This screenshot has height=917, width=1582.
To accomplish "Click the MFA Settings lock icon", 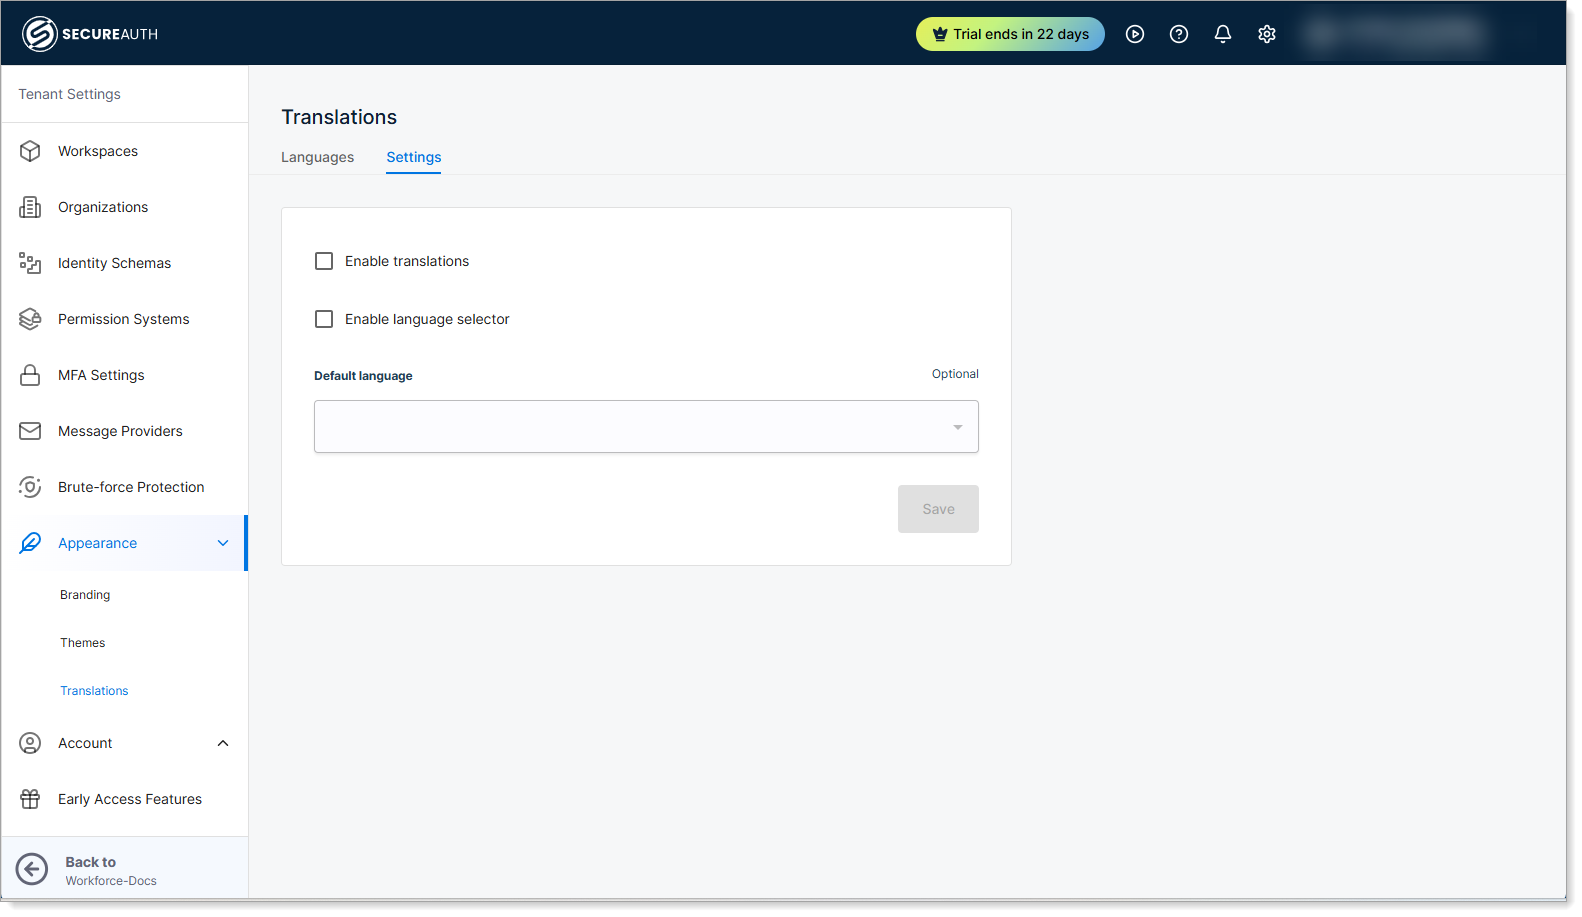I will tap(30, 375).
